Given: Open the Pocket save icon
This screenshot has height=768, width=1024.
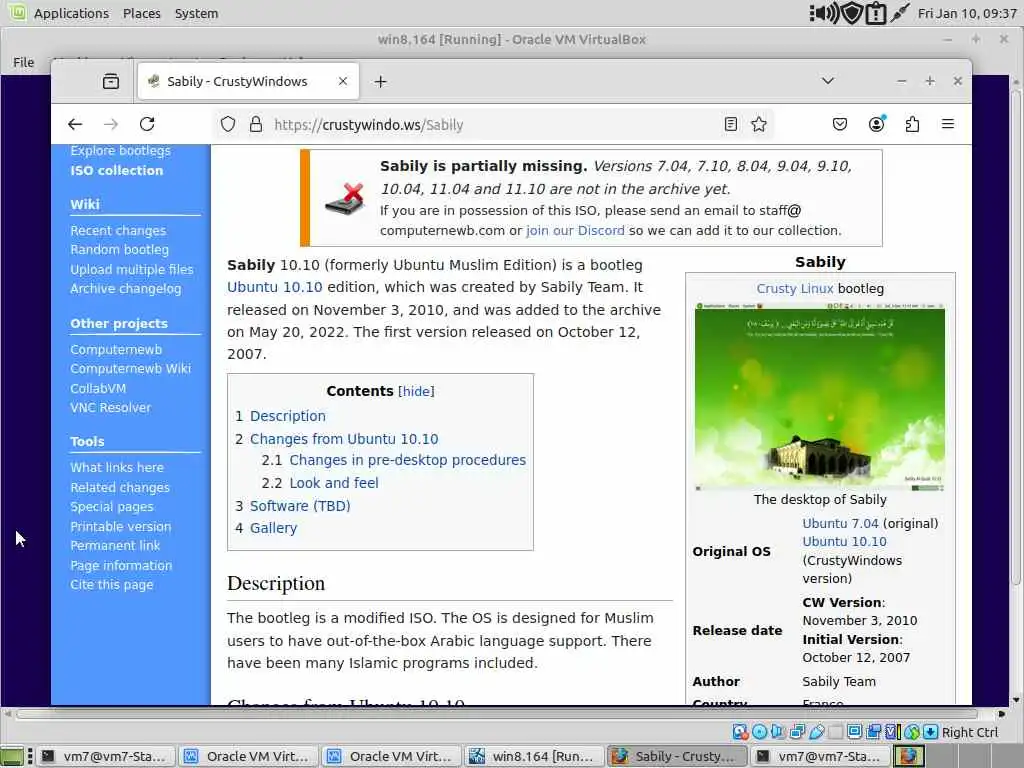Looking at the screenshot, I should [x=840, y=124].
